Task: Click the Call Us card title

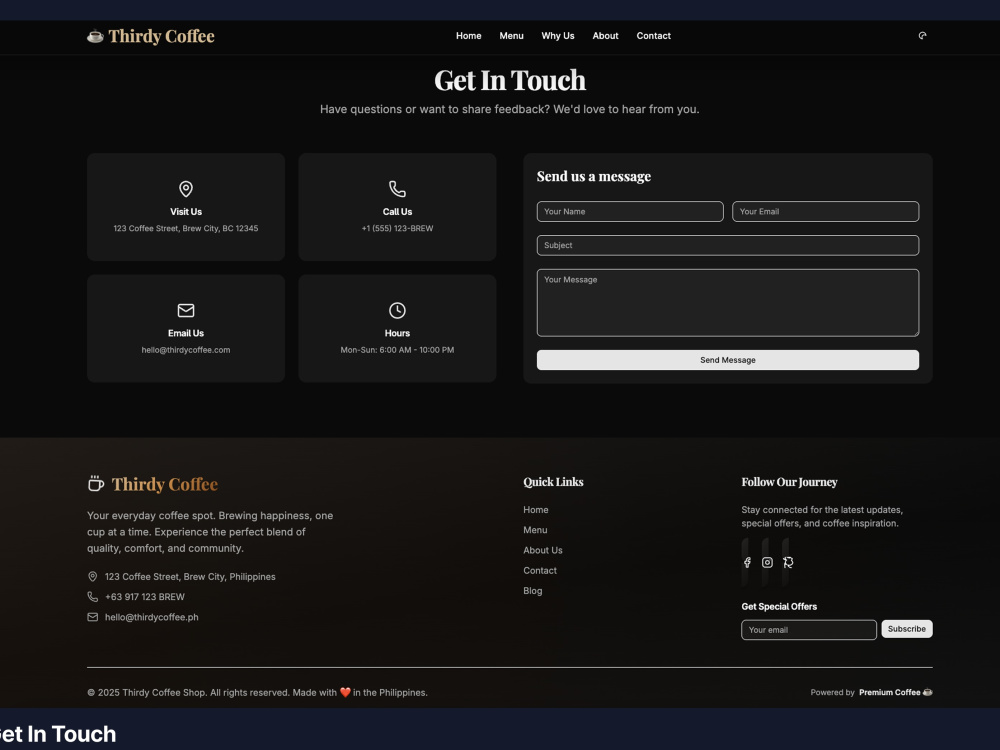Action: click(397, 212)
